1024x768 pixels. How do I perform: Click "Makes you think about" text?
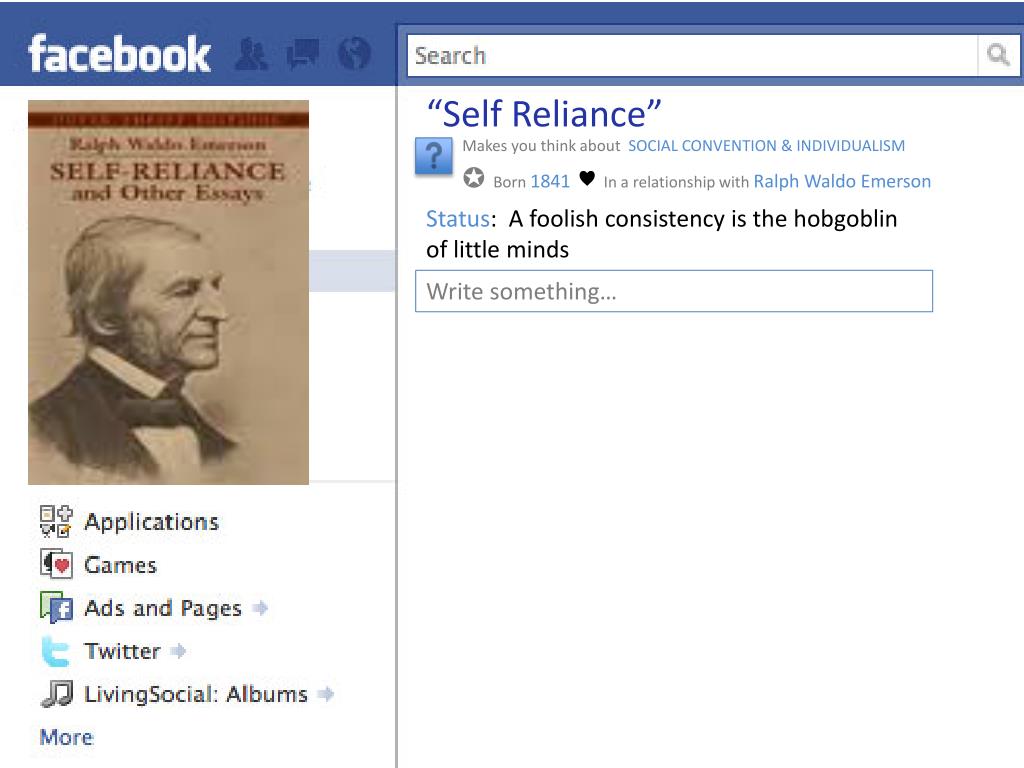[541, 146]
